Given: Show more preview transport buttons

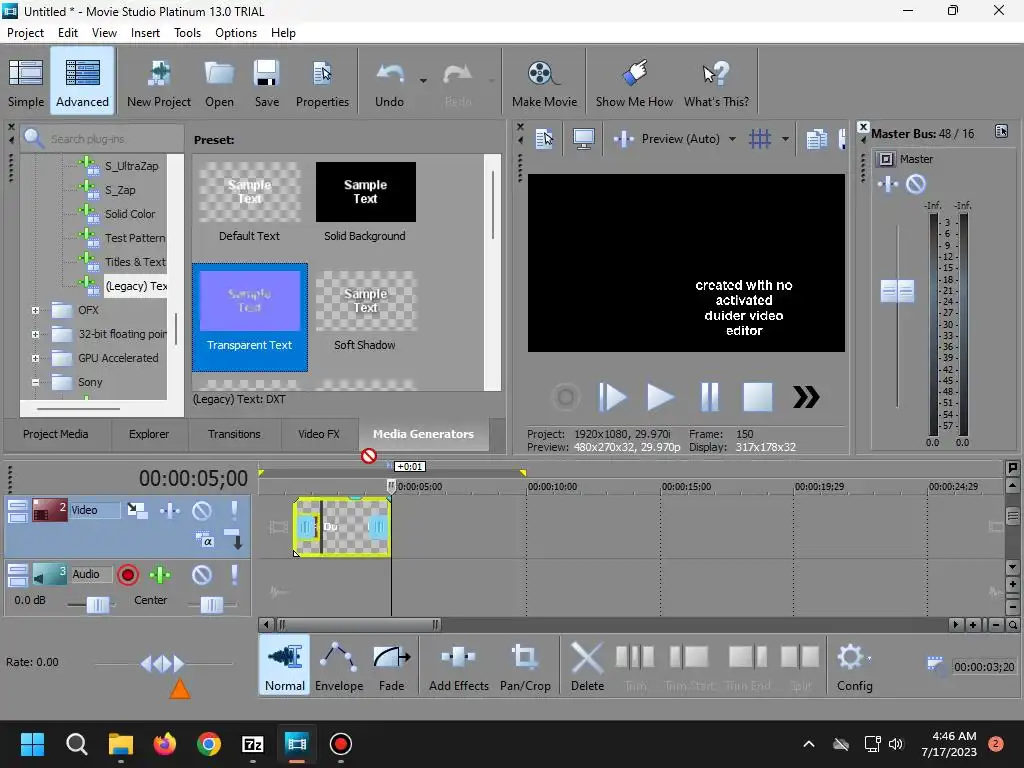Looking at the screenshot, I should point(806,397).
